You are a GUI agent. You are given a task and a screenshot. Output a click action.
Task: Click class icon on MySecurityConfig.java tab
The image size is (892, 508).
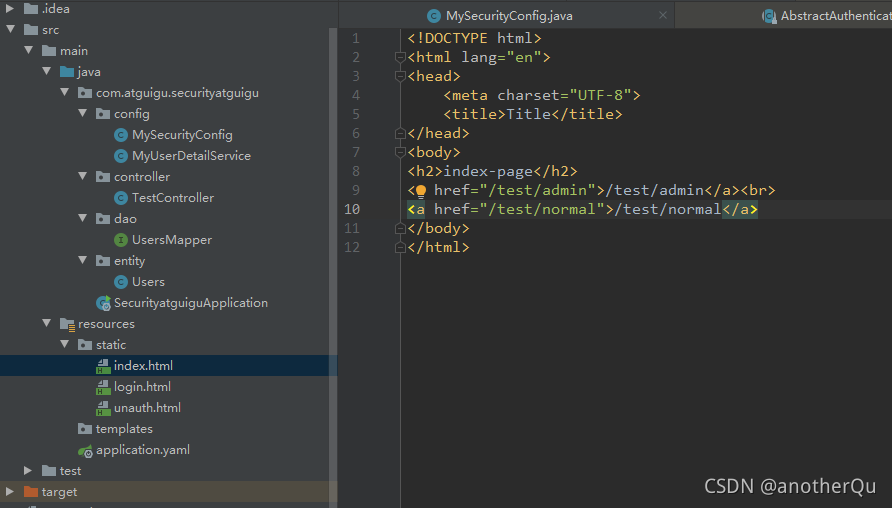433,16
